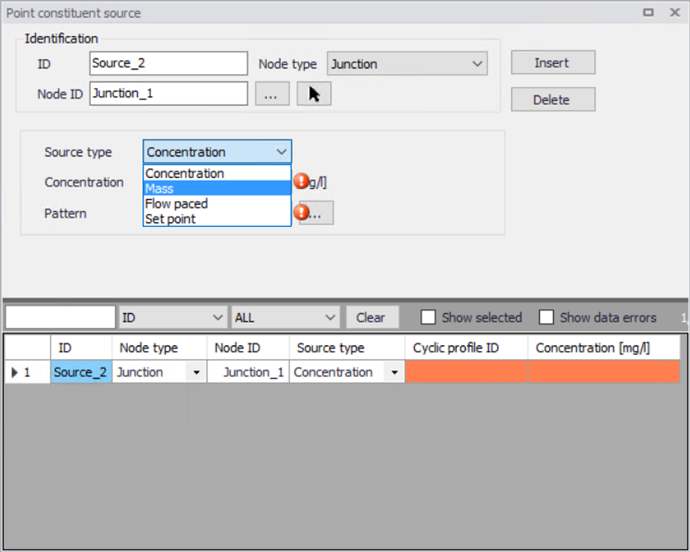Expand the Node type cell dropdown in row 1
This screenshot has width=690, height=552.
click(196, 372)
